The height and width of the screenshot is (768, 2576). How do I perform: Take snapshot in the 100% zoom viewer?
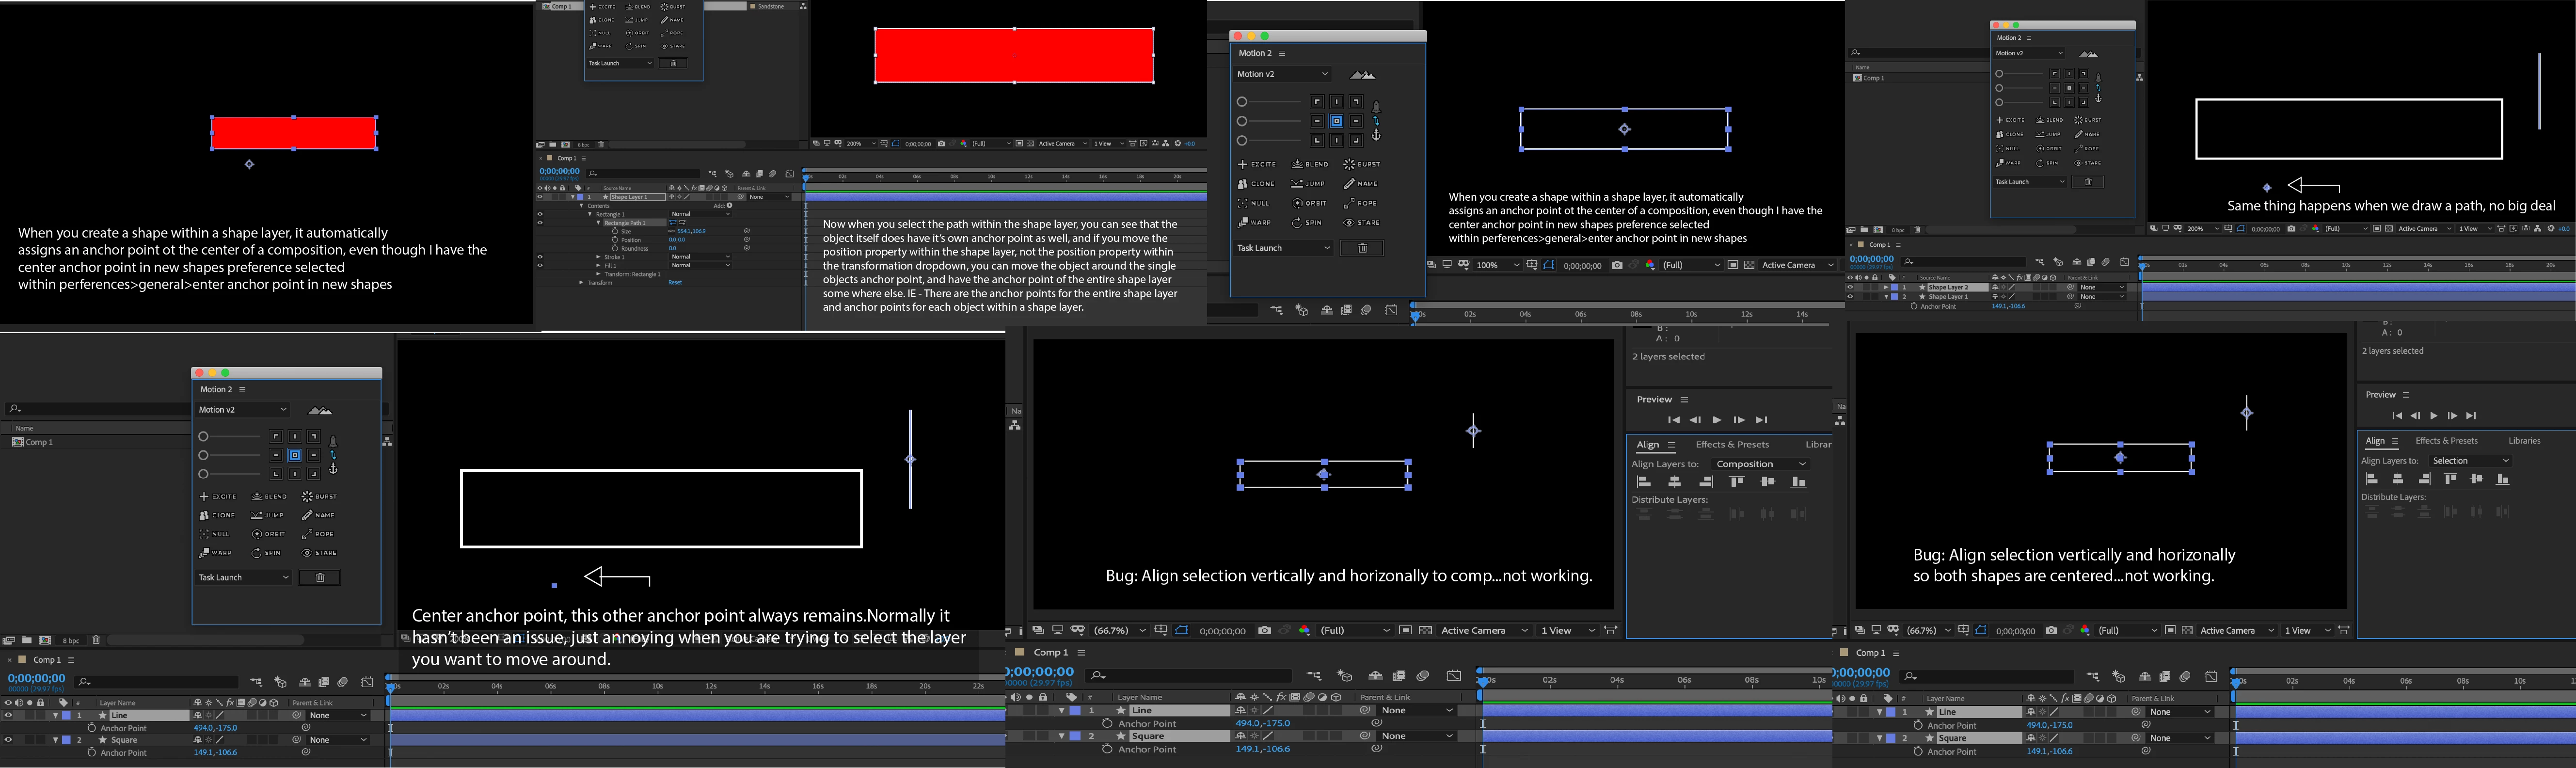(x=1617, y=265)
